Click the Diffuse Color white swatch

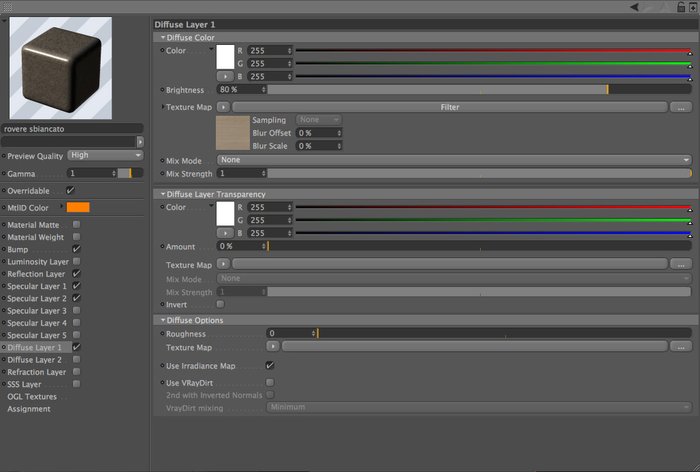click(x=225, y=57)
